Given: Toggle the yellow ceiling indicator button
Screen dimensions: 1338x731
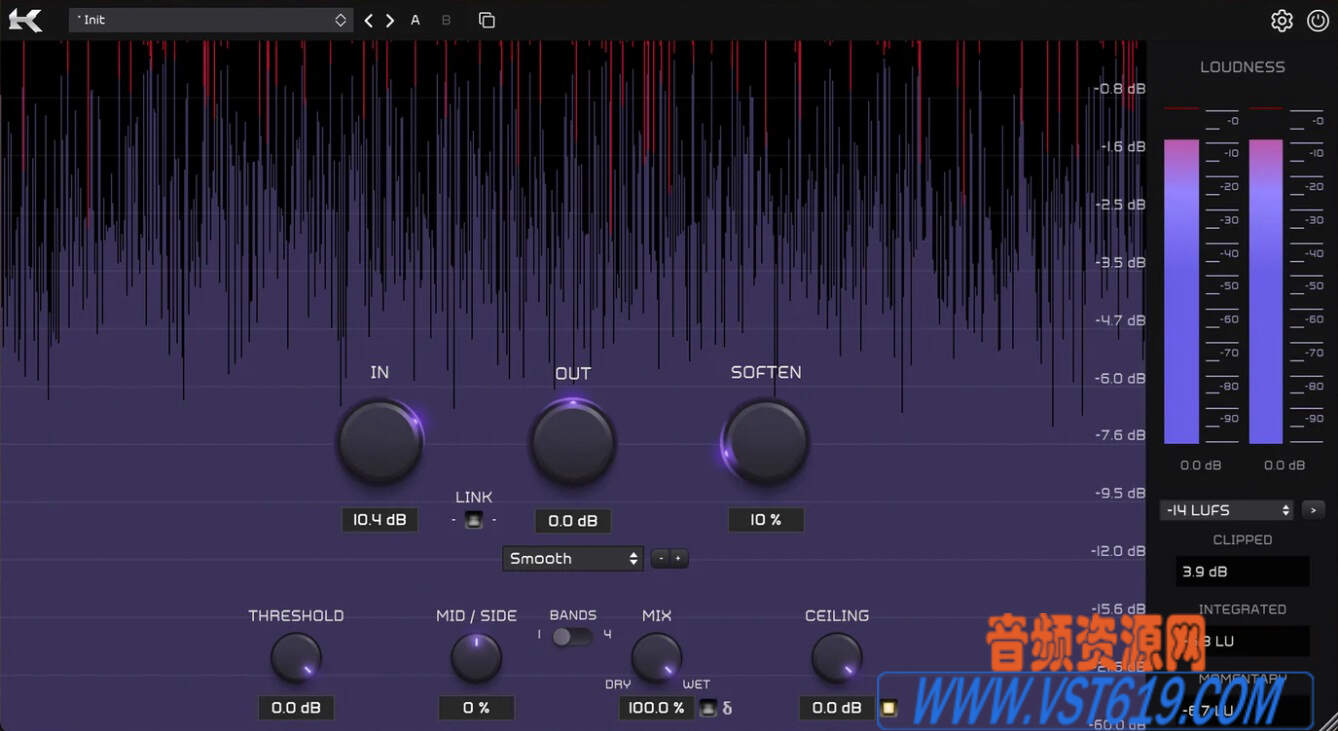Looking at the screenshot, I should click(888, 709).
